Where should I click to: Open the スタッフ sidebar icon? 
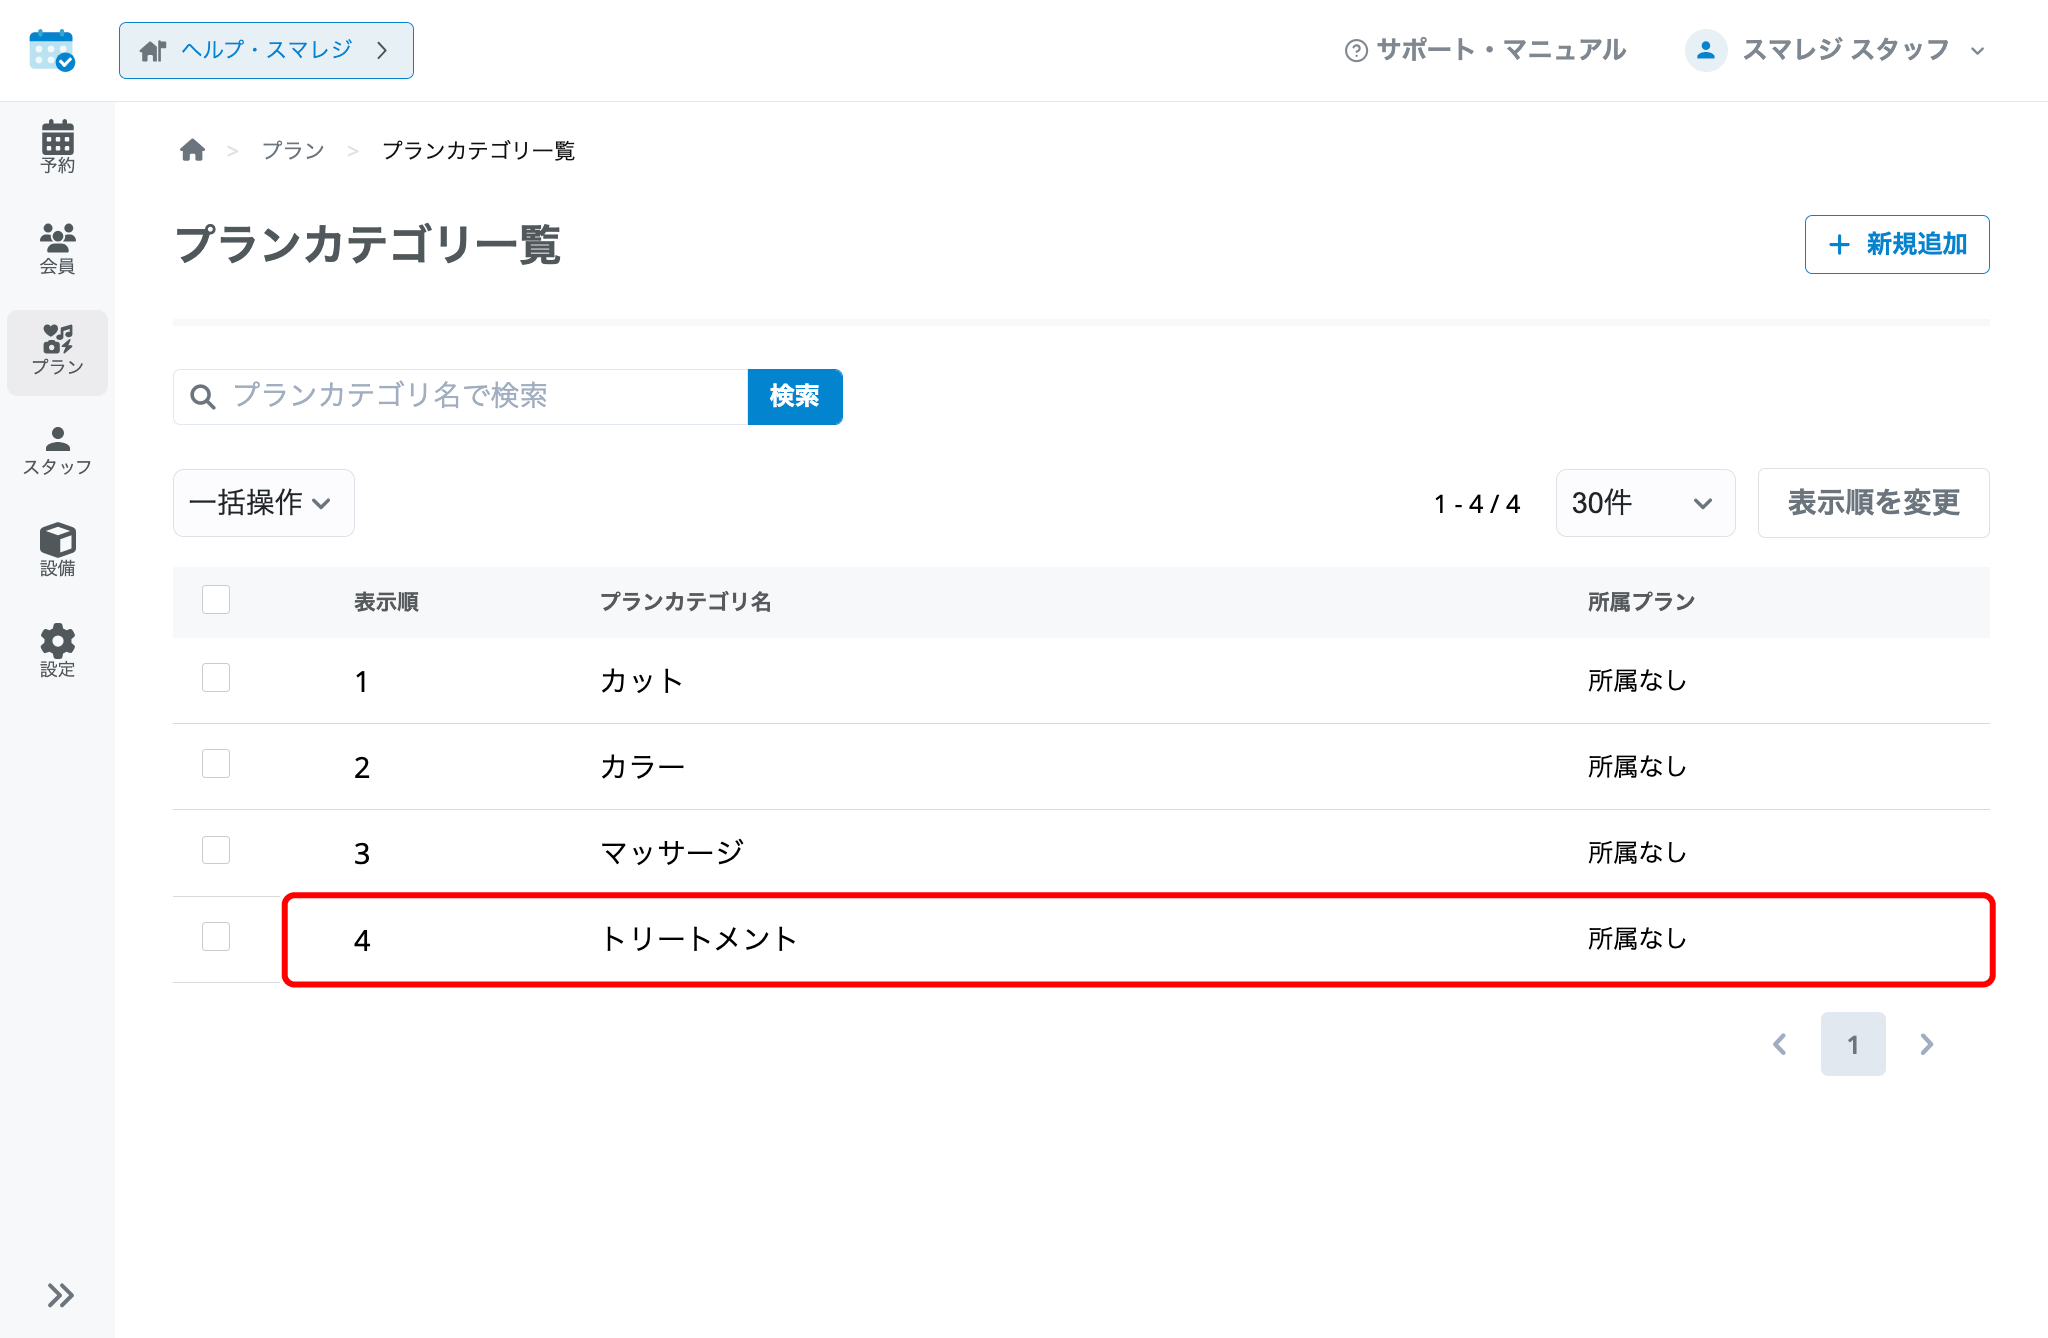coord(57,451)
